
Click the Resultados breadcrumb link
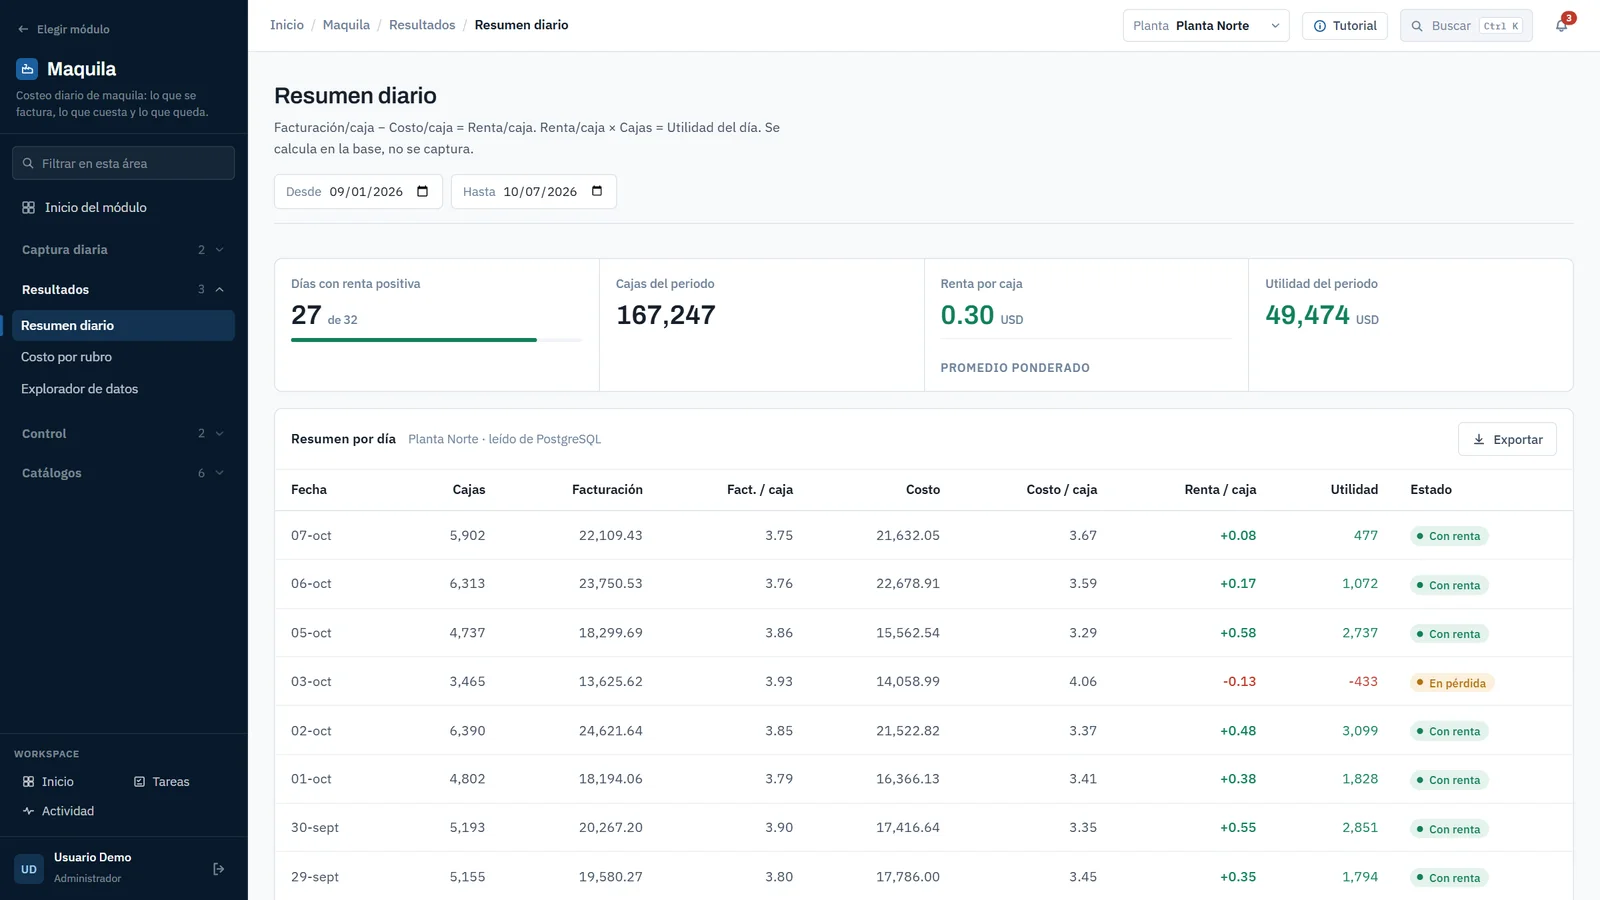[422, 25]
